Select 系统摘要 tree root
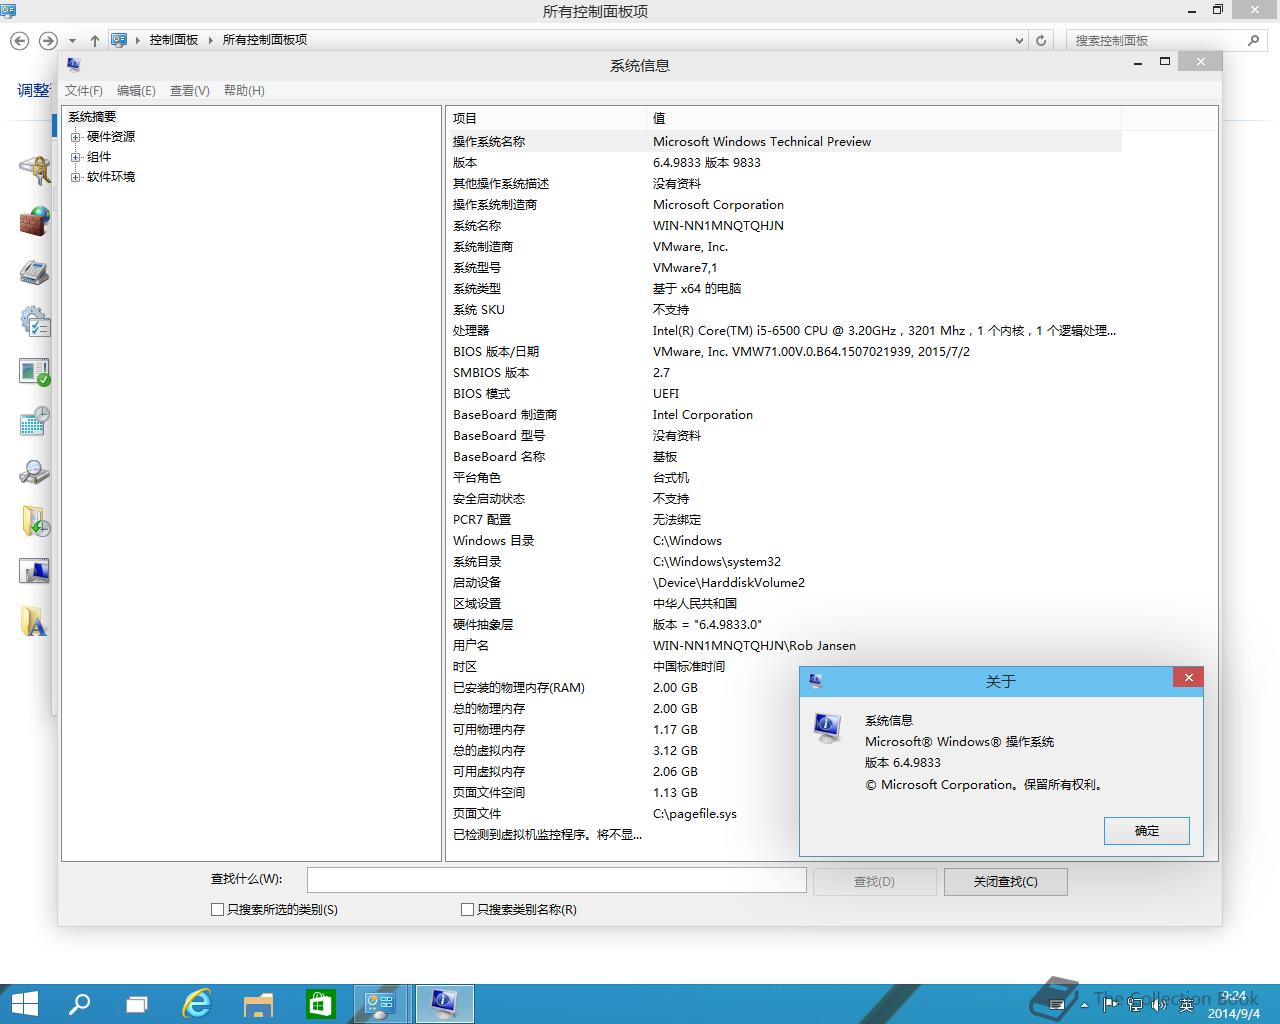This screenshot has width=1280, height=1024. pyautogui.click(x=92, y=117)
